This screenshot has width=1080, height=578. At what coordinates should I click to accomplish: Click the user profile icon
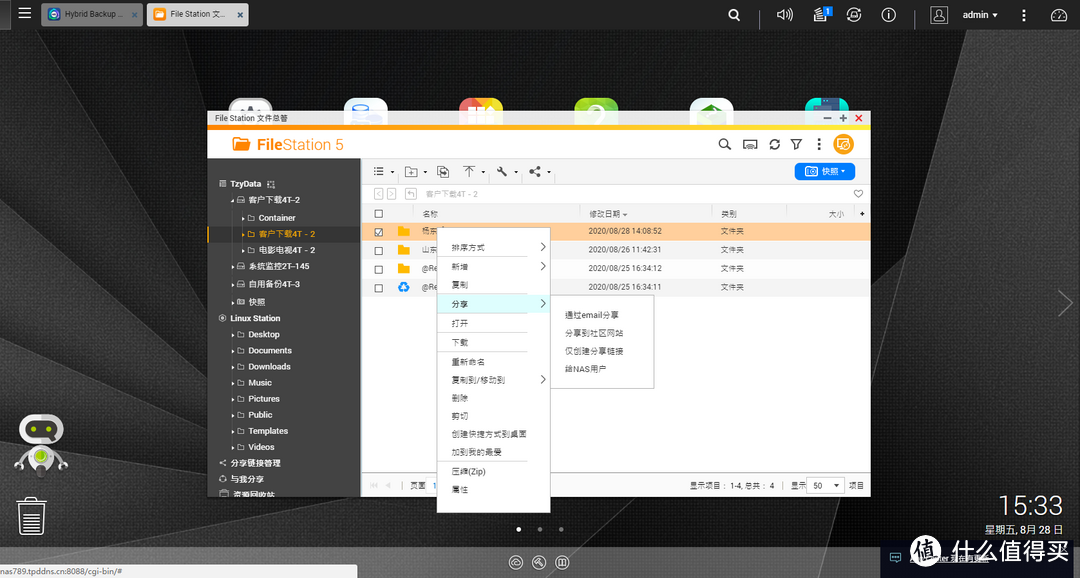point(939,14)
